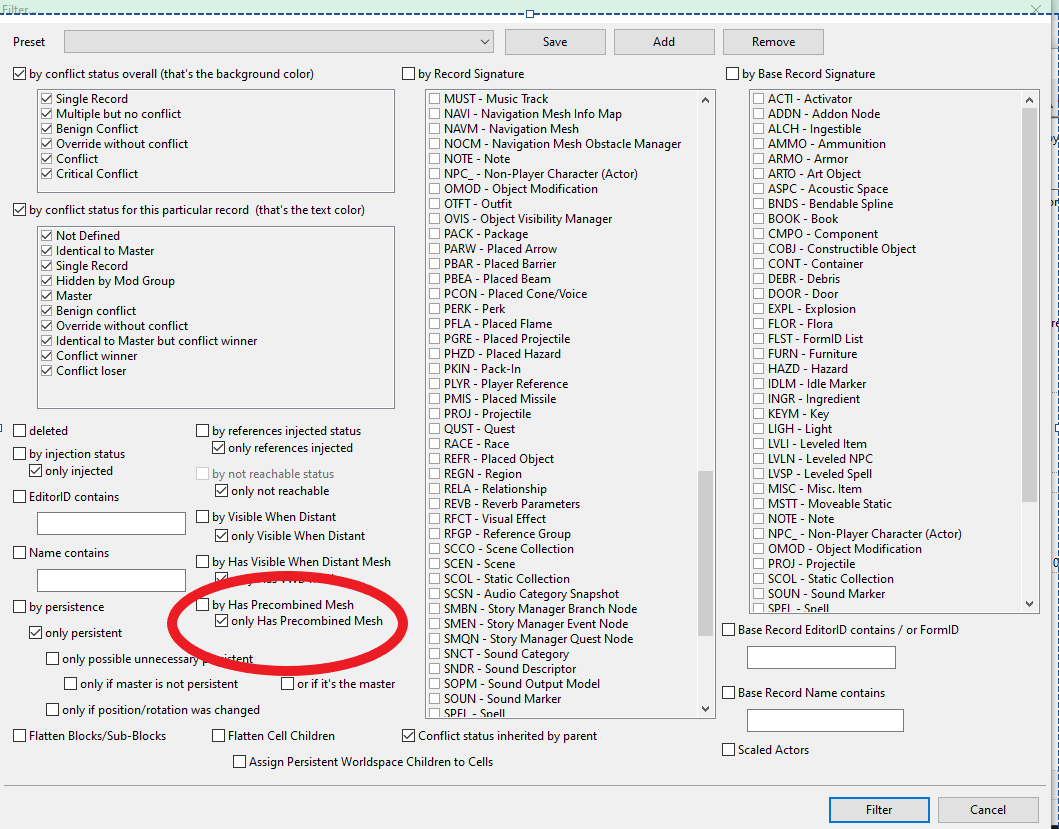
Task: Enable the deleted checkbox
Action: click(20, 430)
